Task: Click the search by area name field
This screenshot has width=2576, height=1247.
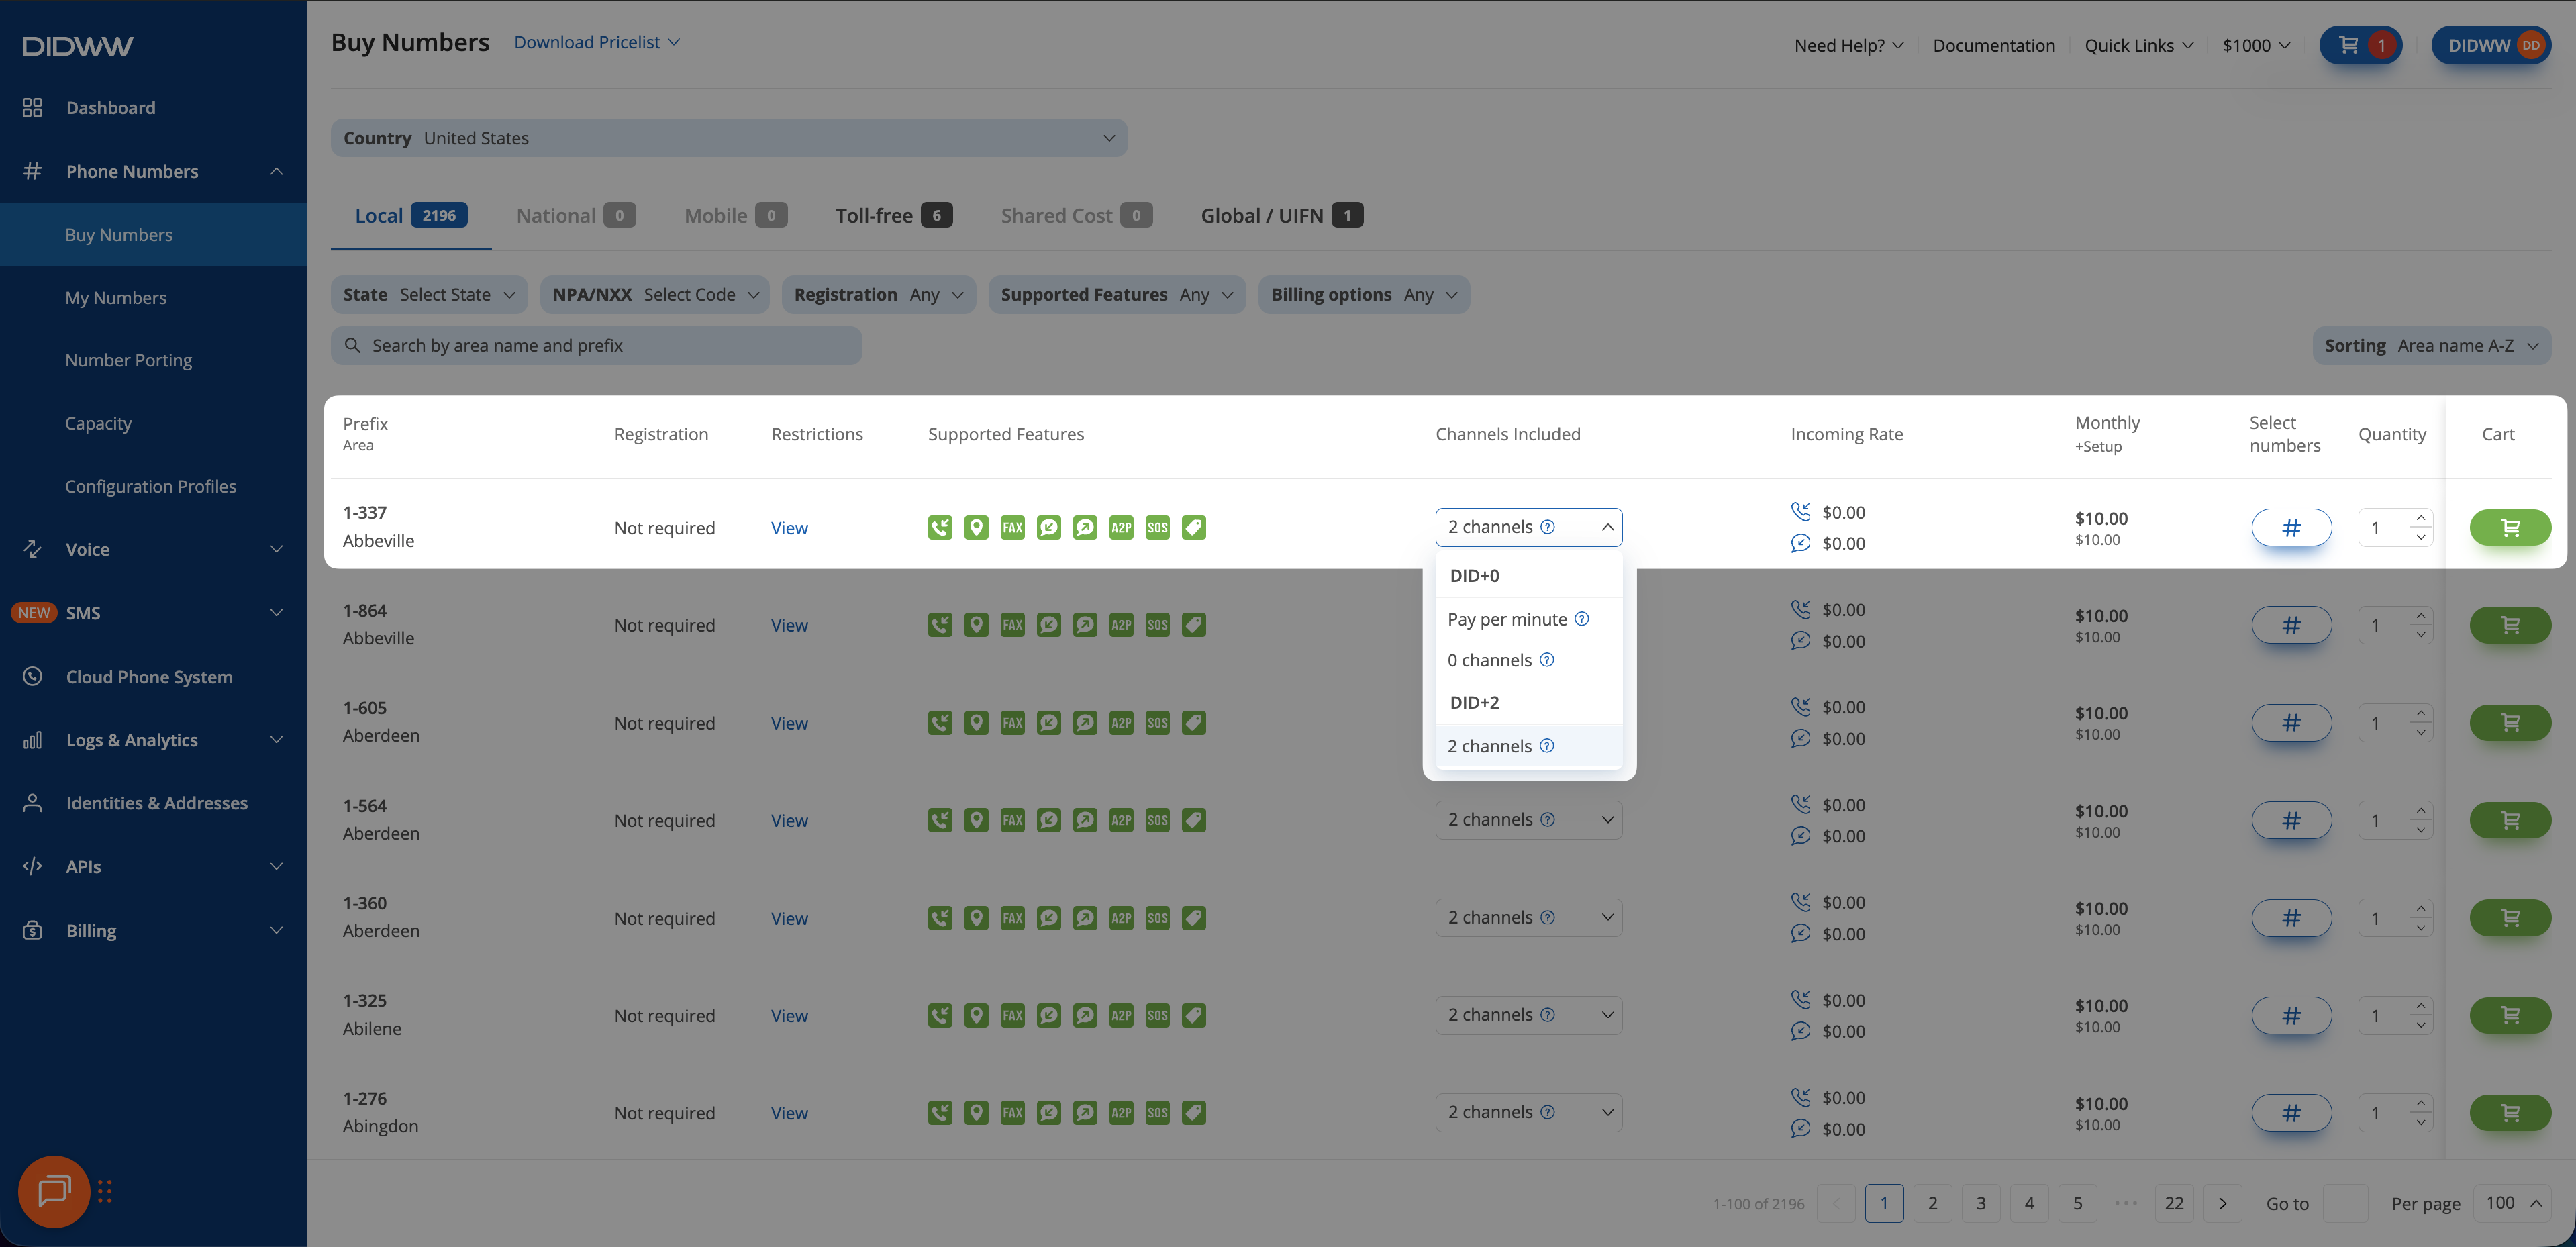Action: pyautogui.click(x=596, y=345)
